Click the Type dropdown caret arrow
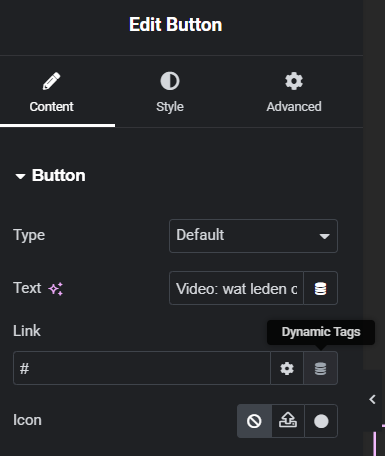The width and height of the screenshot is (385, 456). click(324, 236)
